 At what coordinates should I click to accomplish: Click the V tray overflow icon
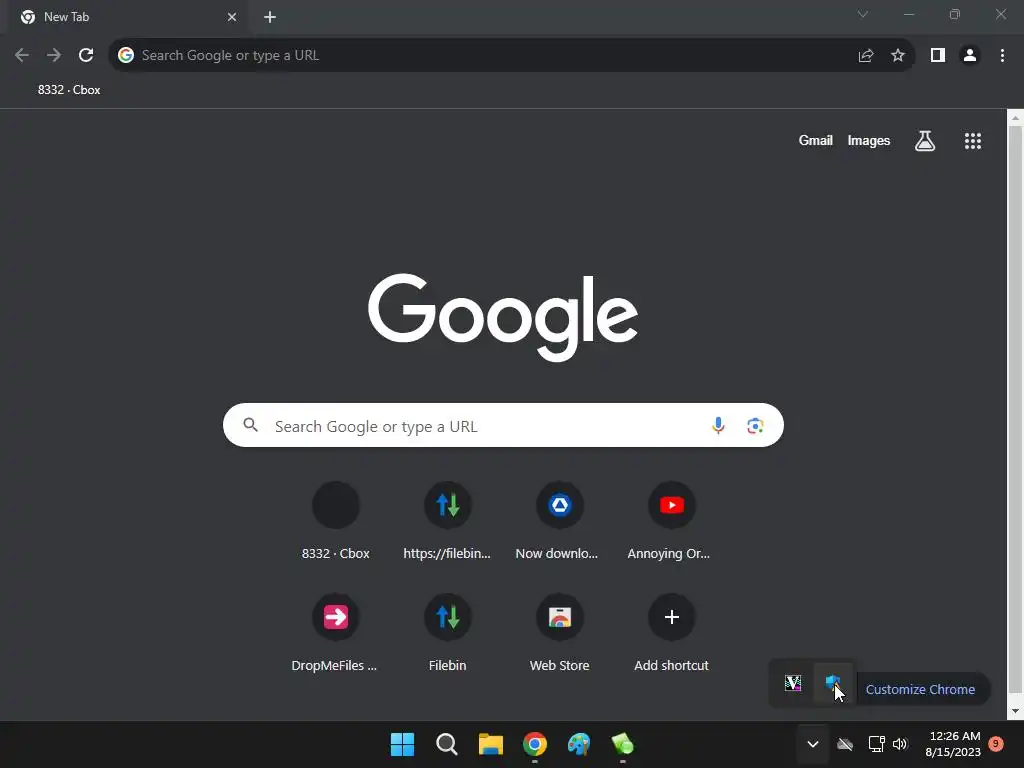pos(793,684)
